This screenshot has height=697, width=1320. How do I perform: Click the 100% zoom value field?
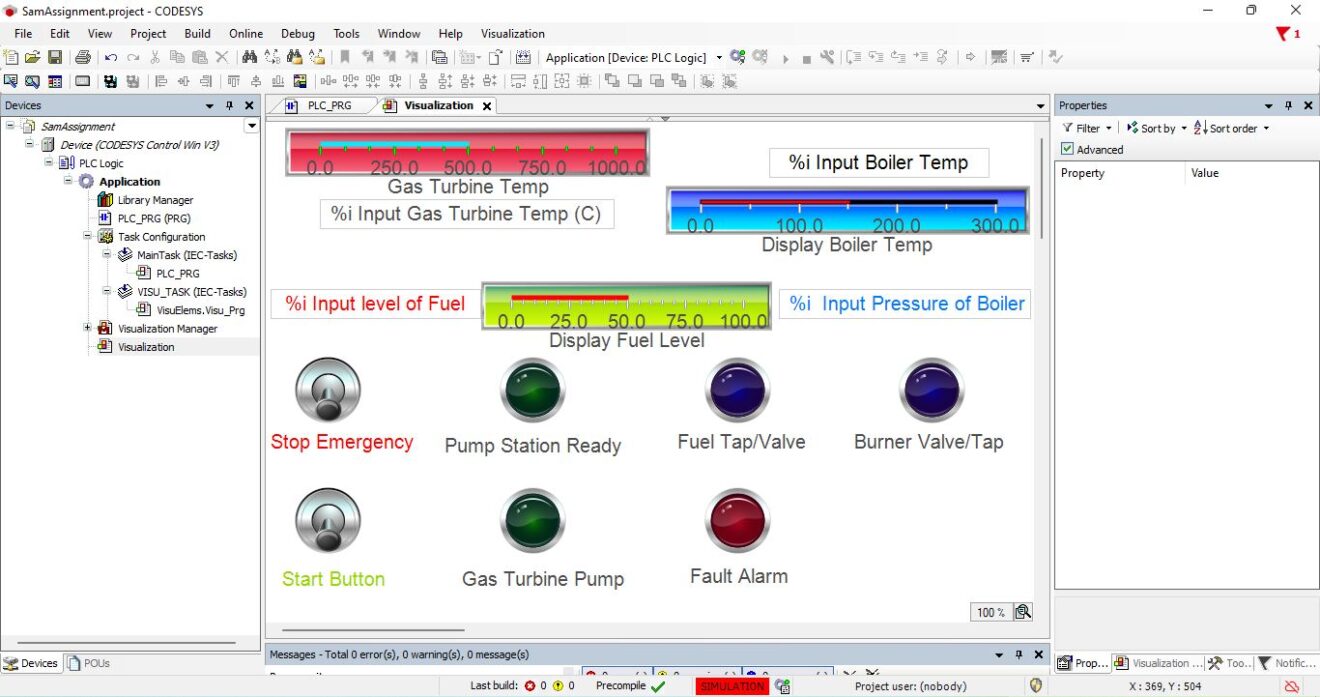(x=989, y=611)
